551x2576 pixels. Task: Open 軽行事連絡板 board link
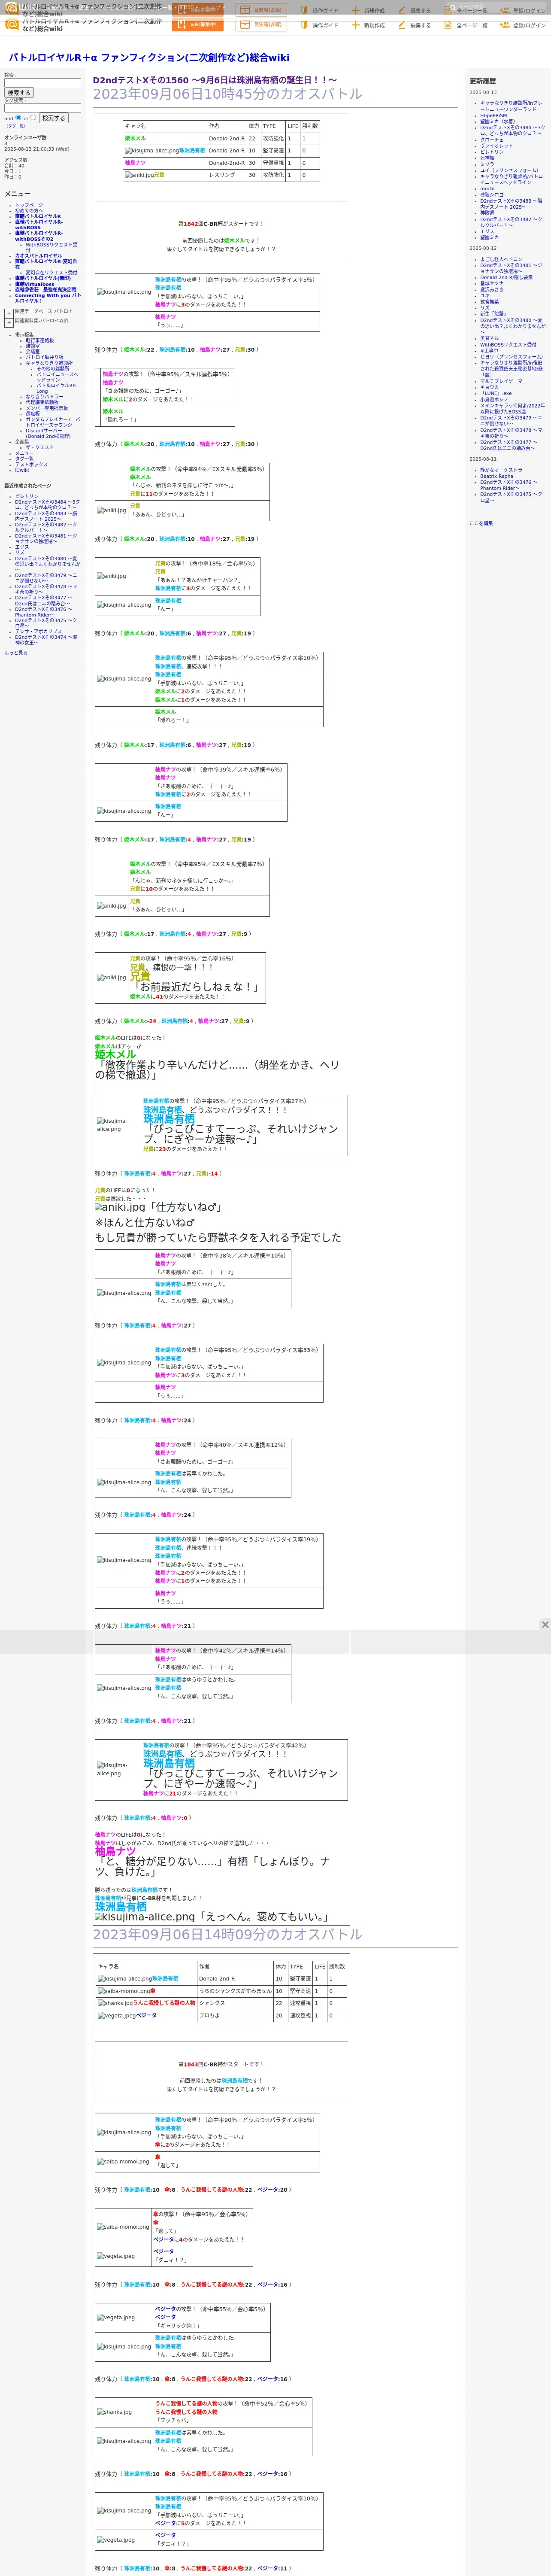tap(40, 340)
